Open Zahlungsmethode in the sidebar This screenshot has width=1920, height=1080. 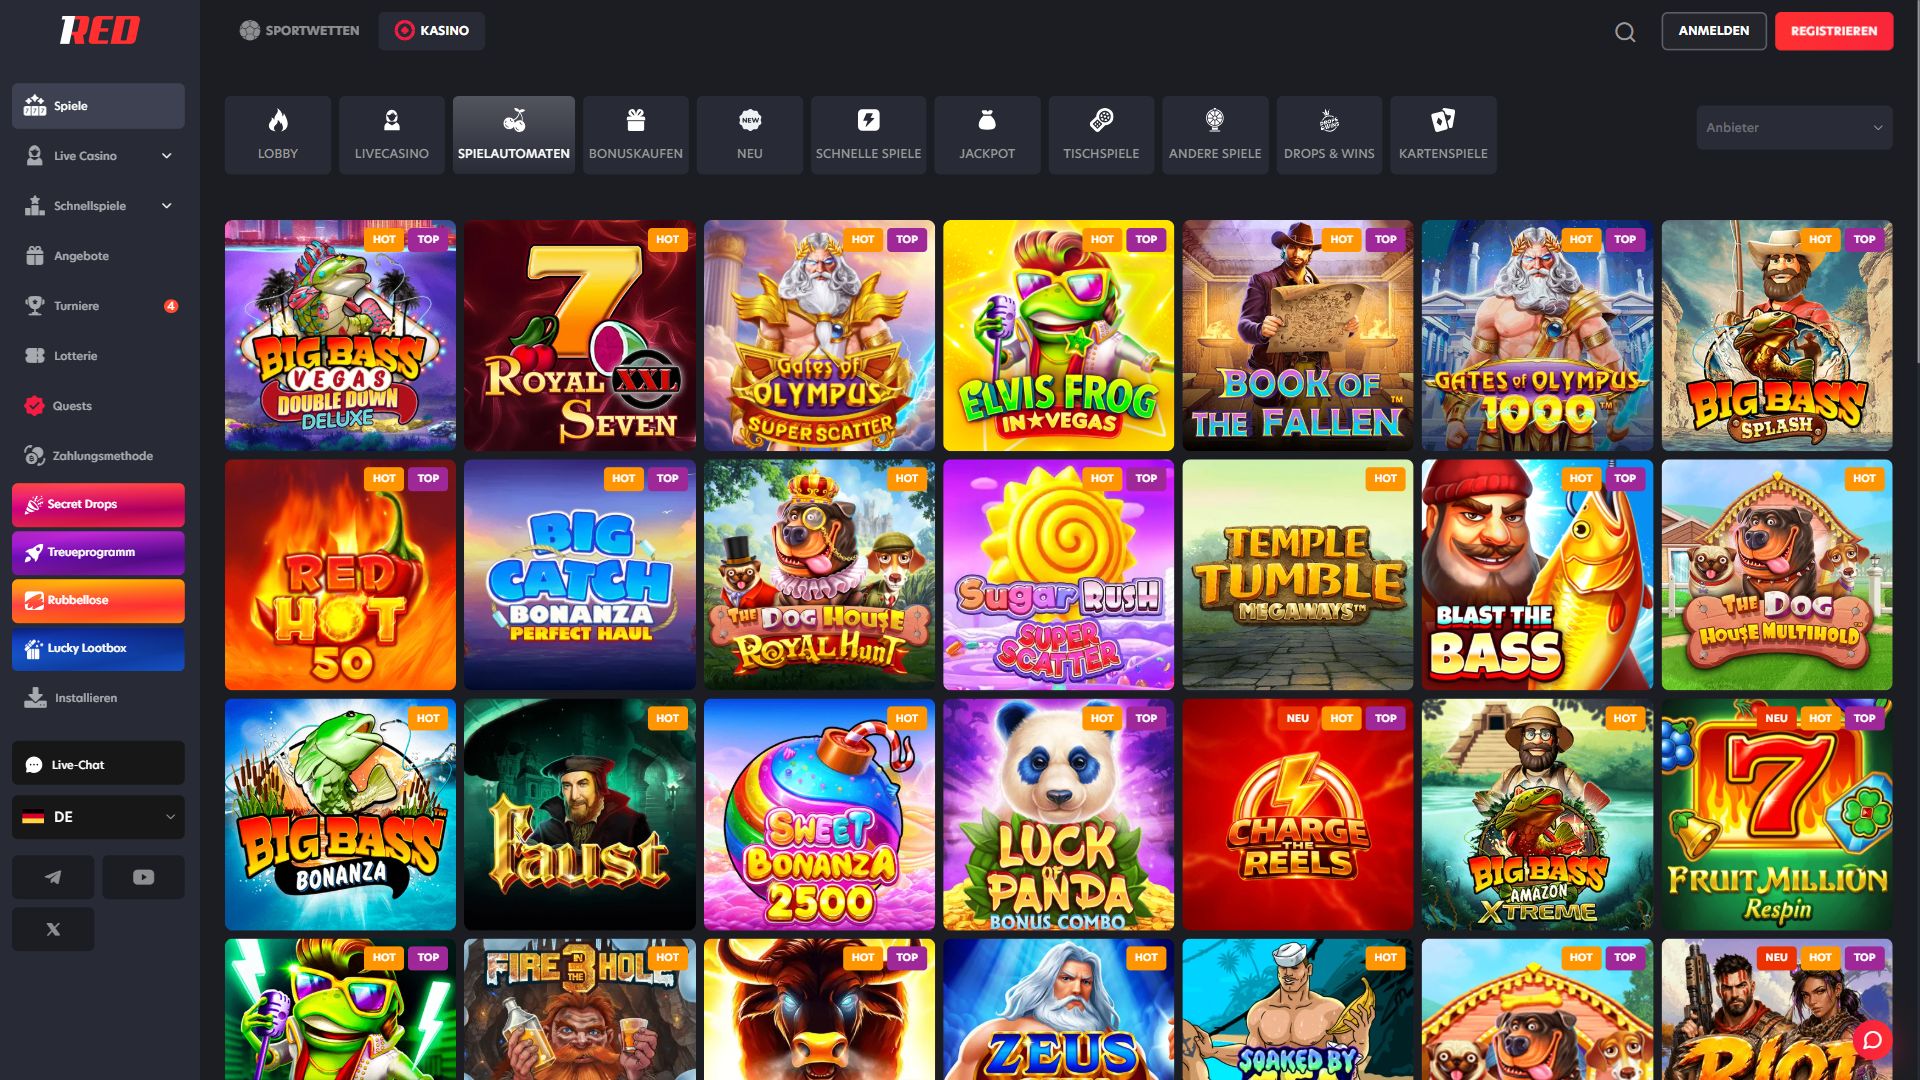click(98, 456)
